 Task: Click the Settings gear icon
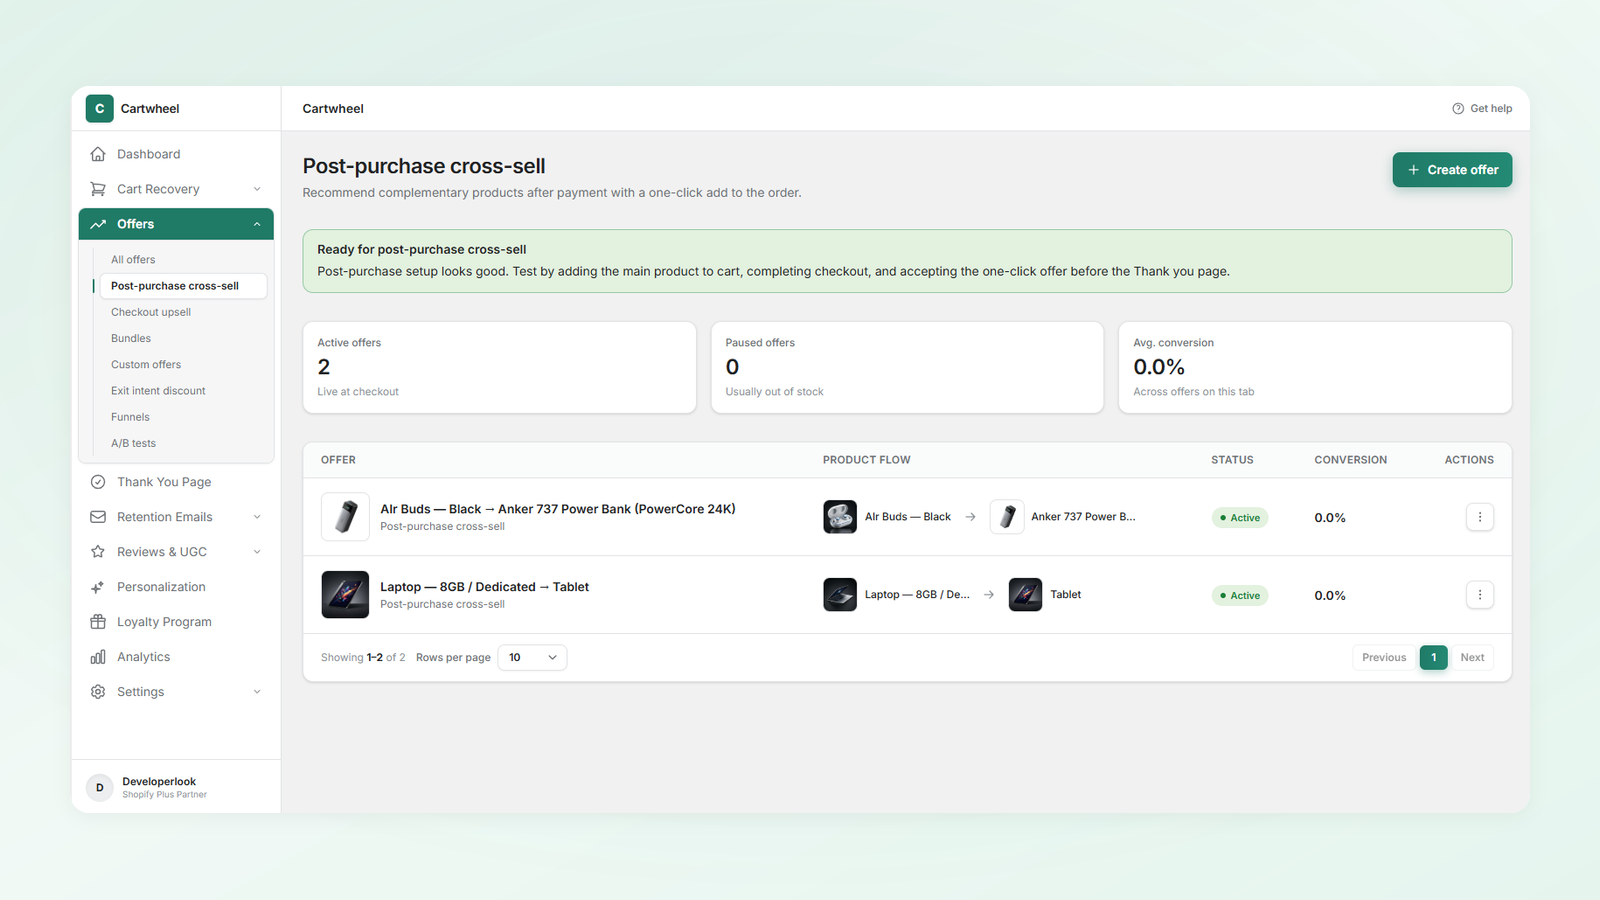click(x=98, y=692)
